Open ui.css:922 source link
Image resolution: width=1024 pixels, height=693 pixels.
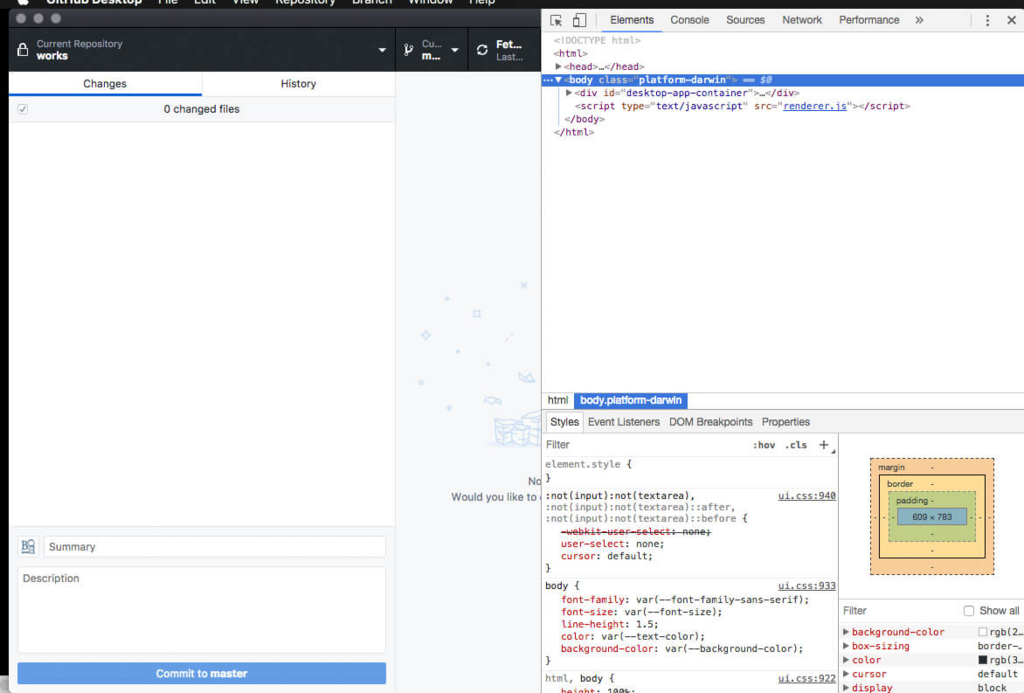pyautogui.click(x=807, y=679)
